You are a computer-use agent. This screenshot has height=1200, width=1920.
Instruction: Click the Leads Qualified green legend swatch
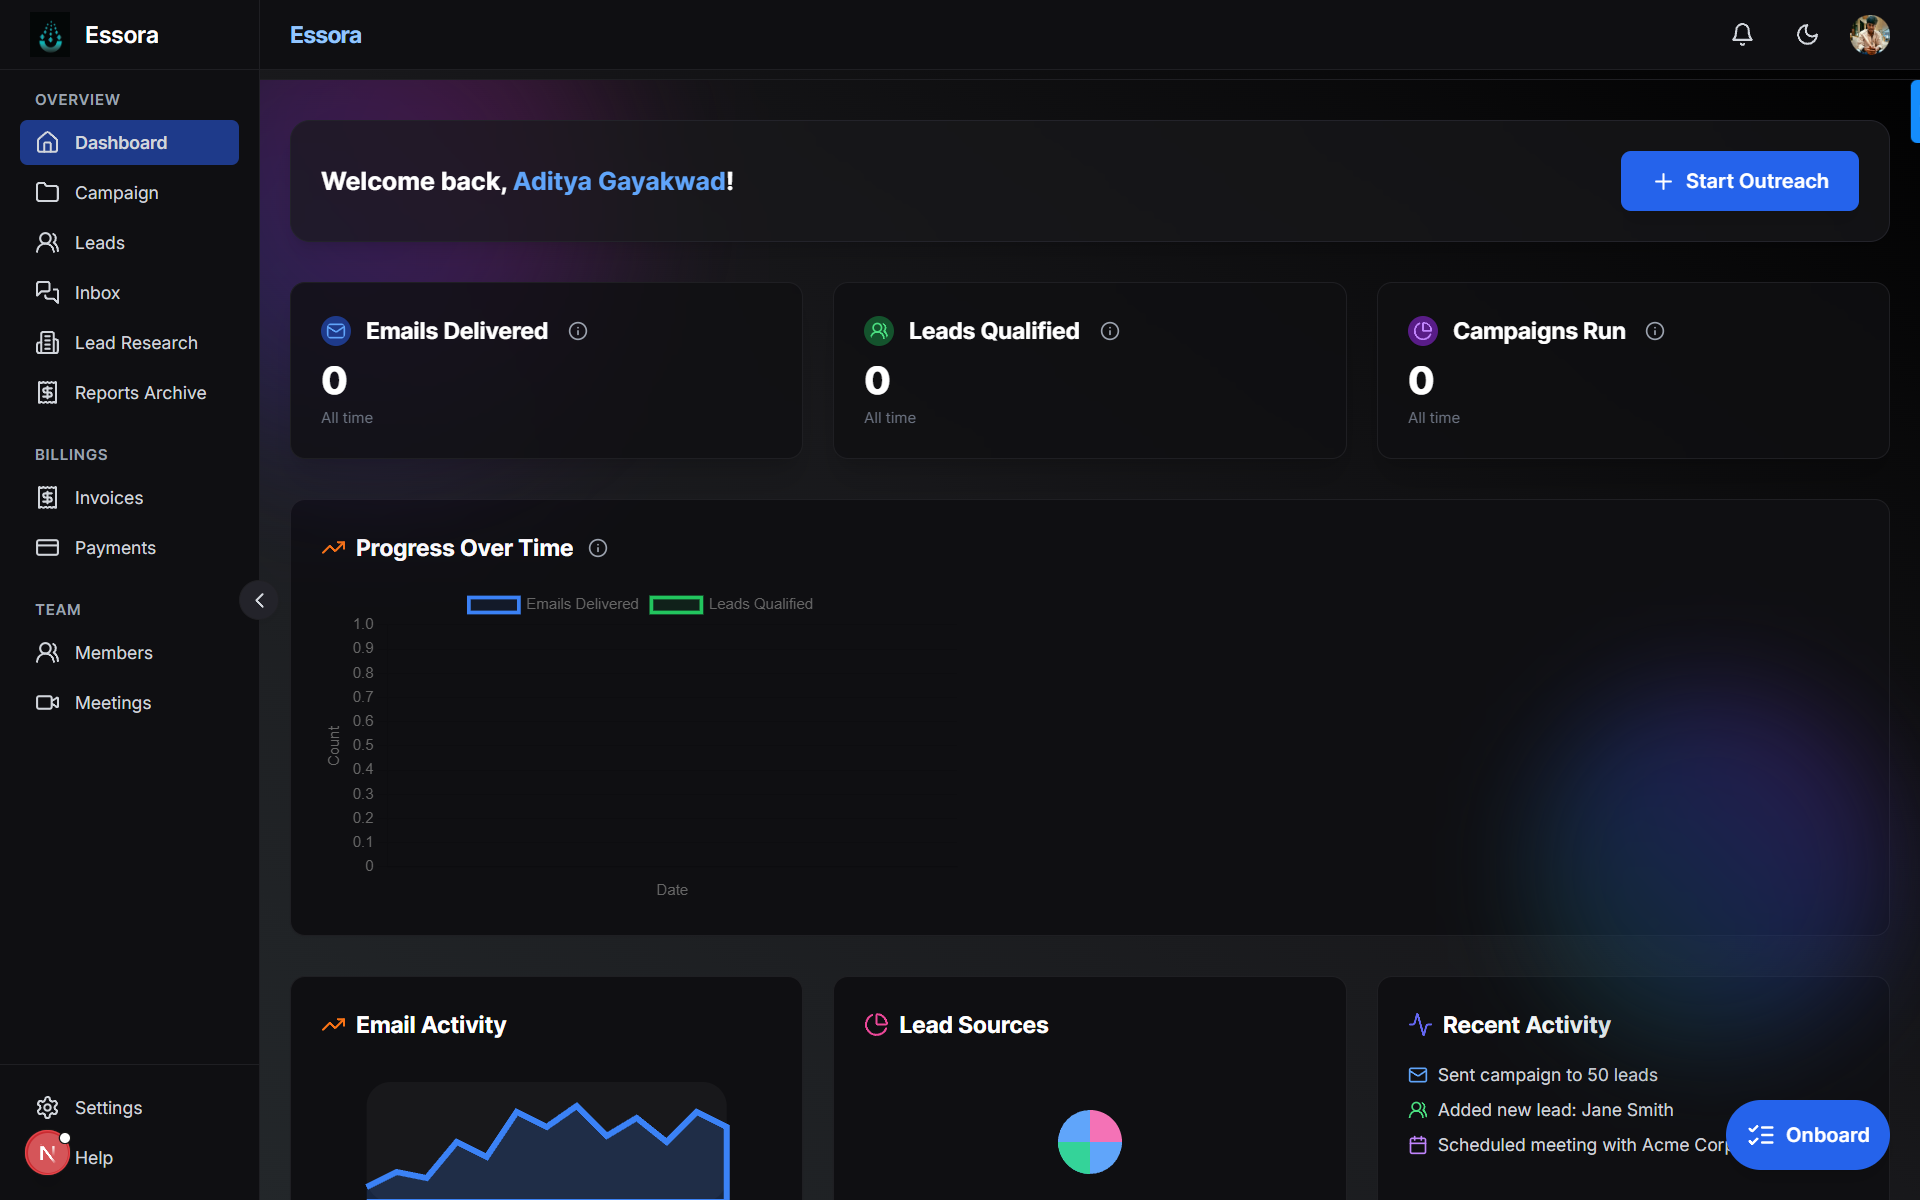pyautogui.click(x=676, y=605)
